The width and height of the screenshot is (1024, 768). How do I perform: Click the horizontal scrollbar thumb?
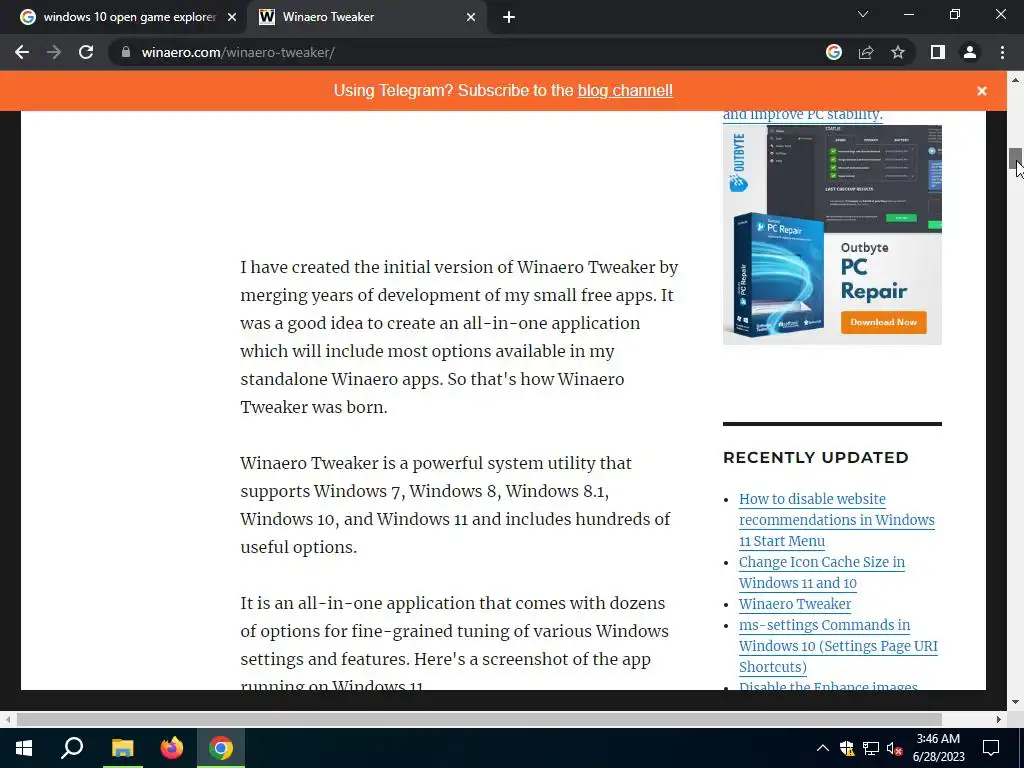coord(479,719)
